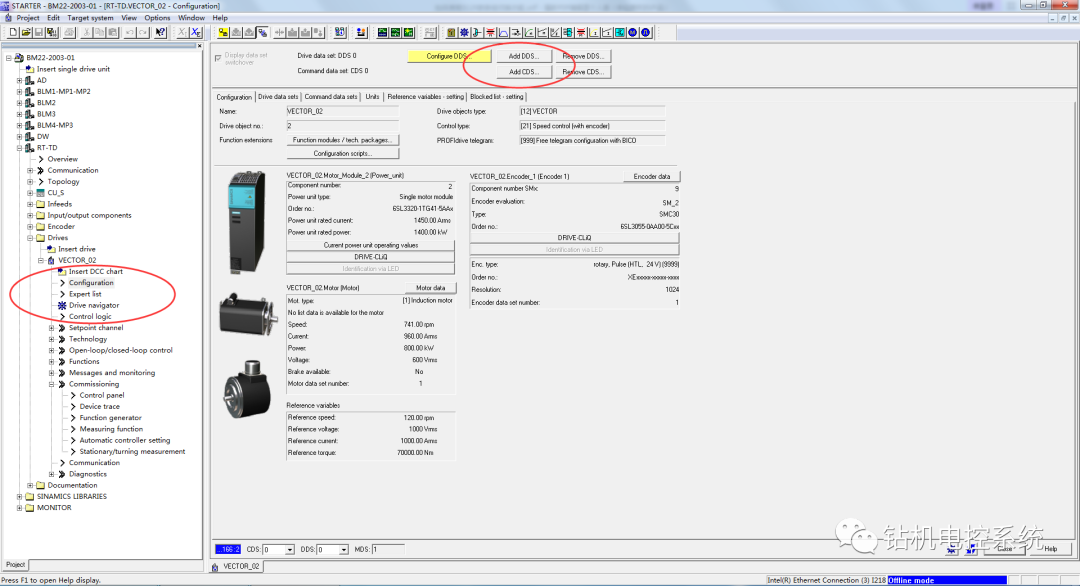Click the Add DDS button
Screen dimensions: 1080x586
(x=523, y=56)
